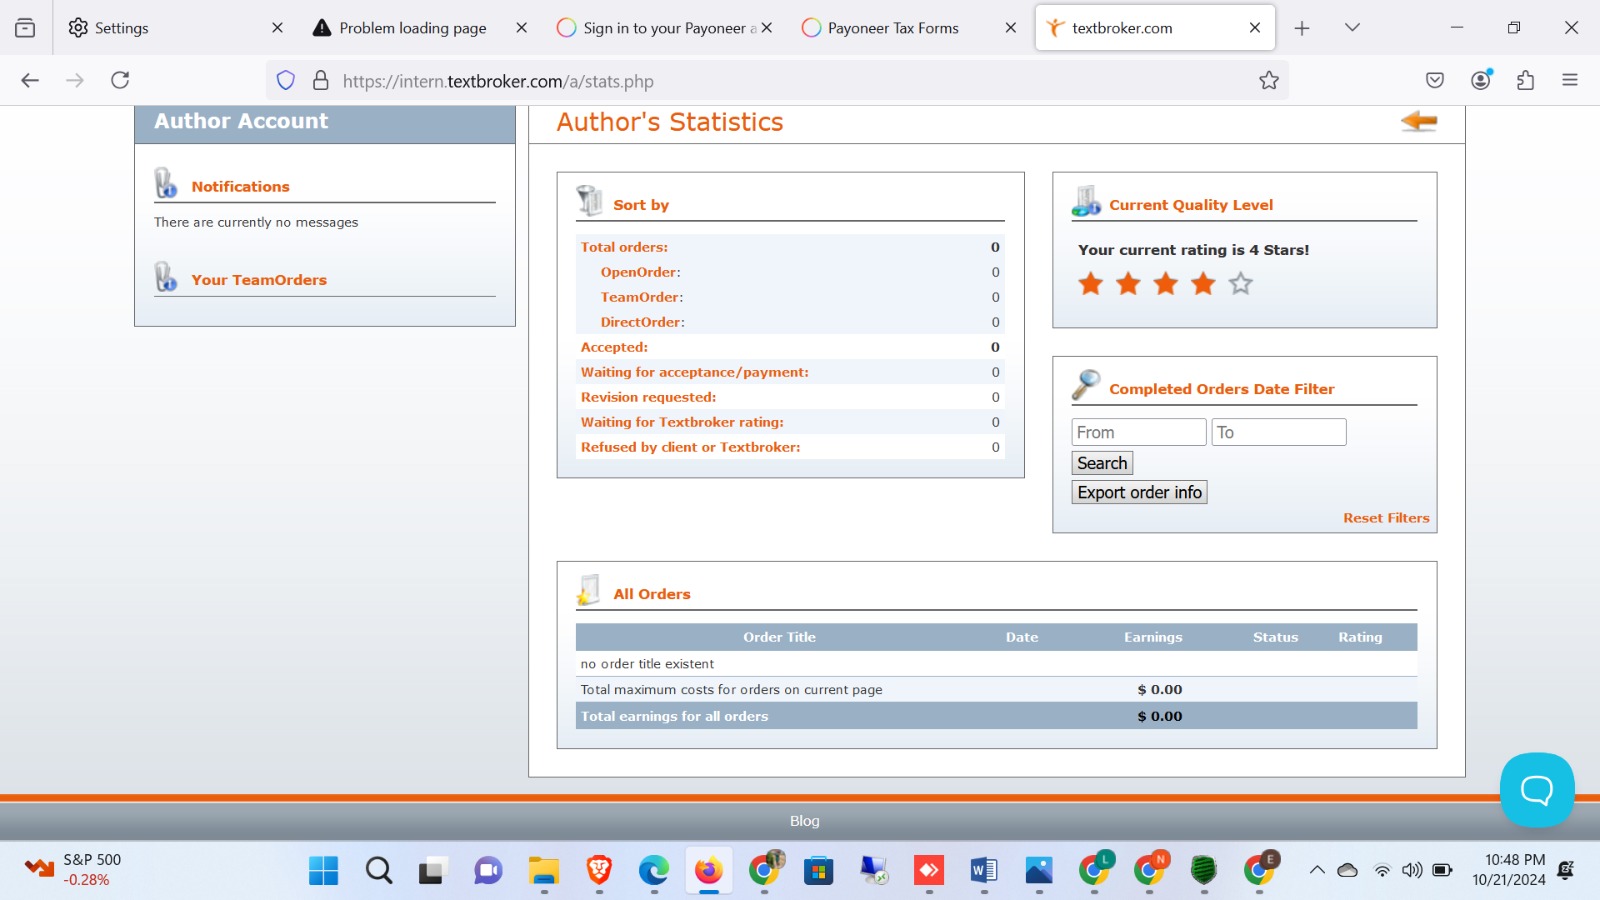Open the Firefox View icon in the tab bar
This screenshot has height=900, width=1600.
(x=25, y=28)
